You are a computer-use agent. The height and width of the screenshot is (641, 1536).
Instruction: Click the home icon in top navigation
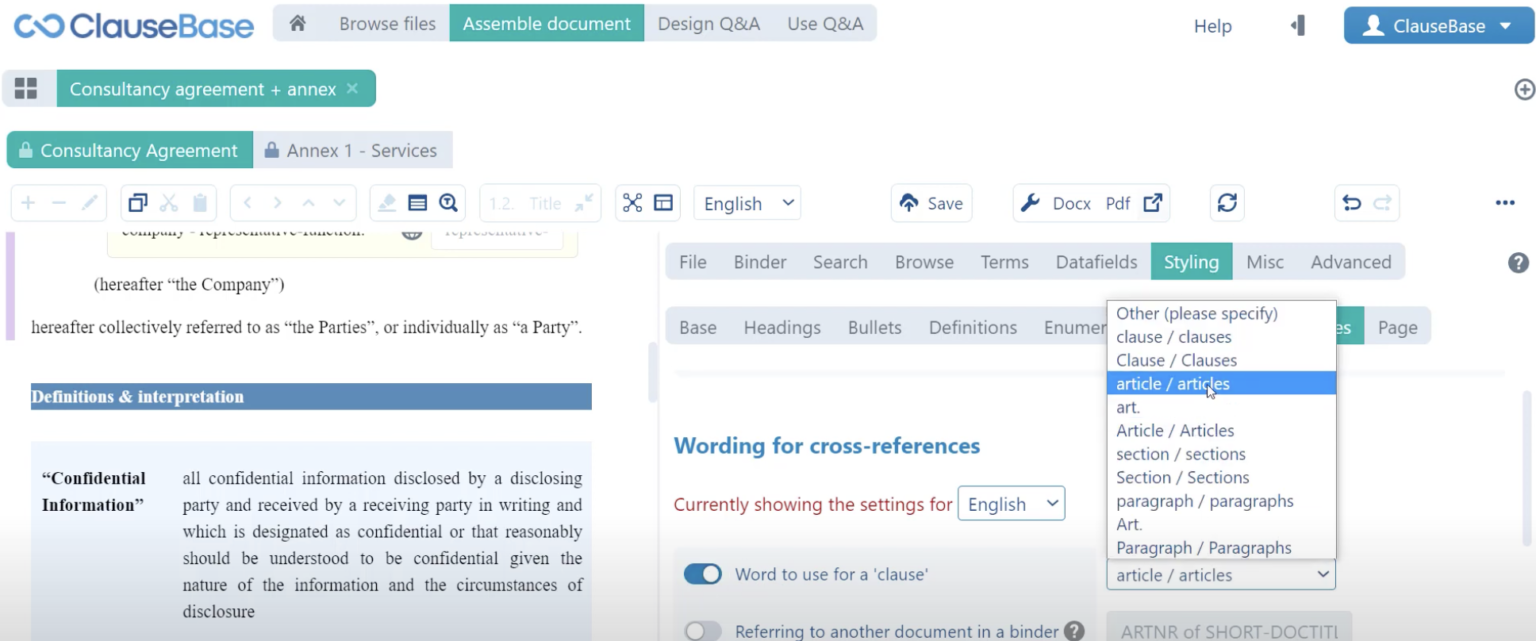click(297, 24)
